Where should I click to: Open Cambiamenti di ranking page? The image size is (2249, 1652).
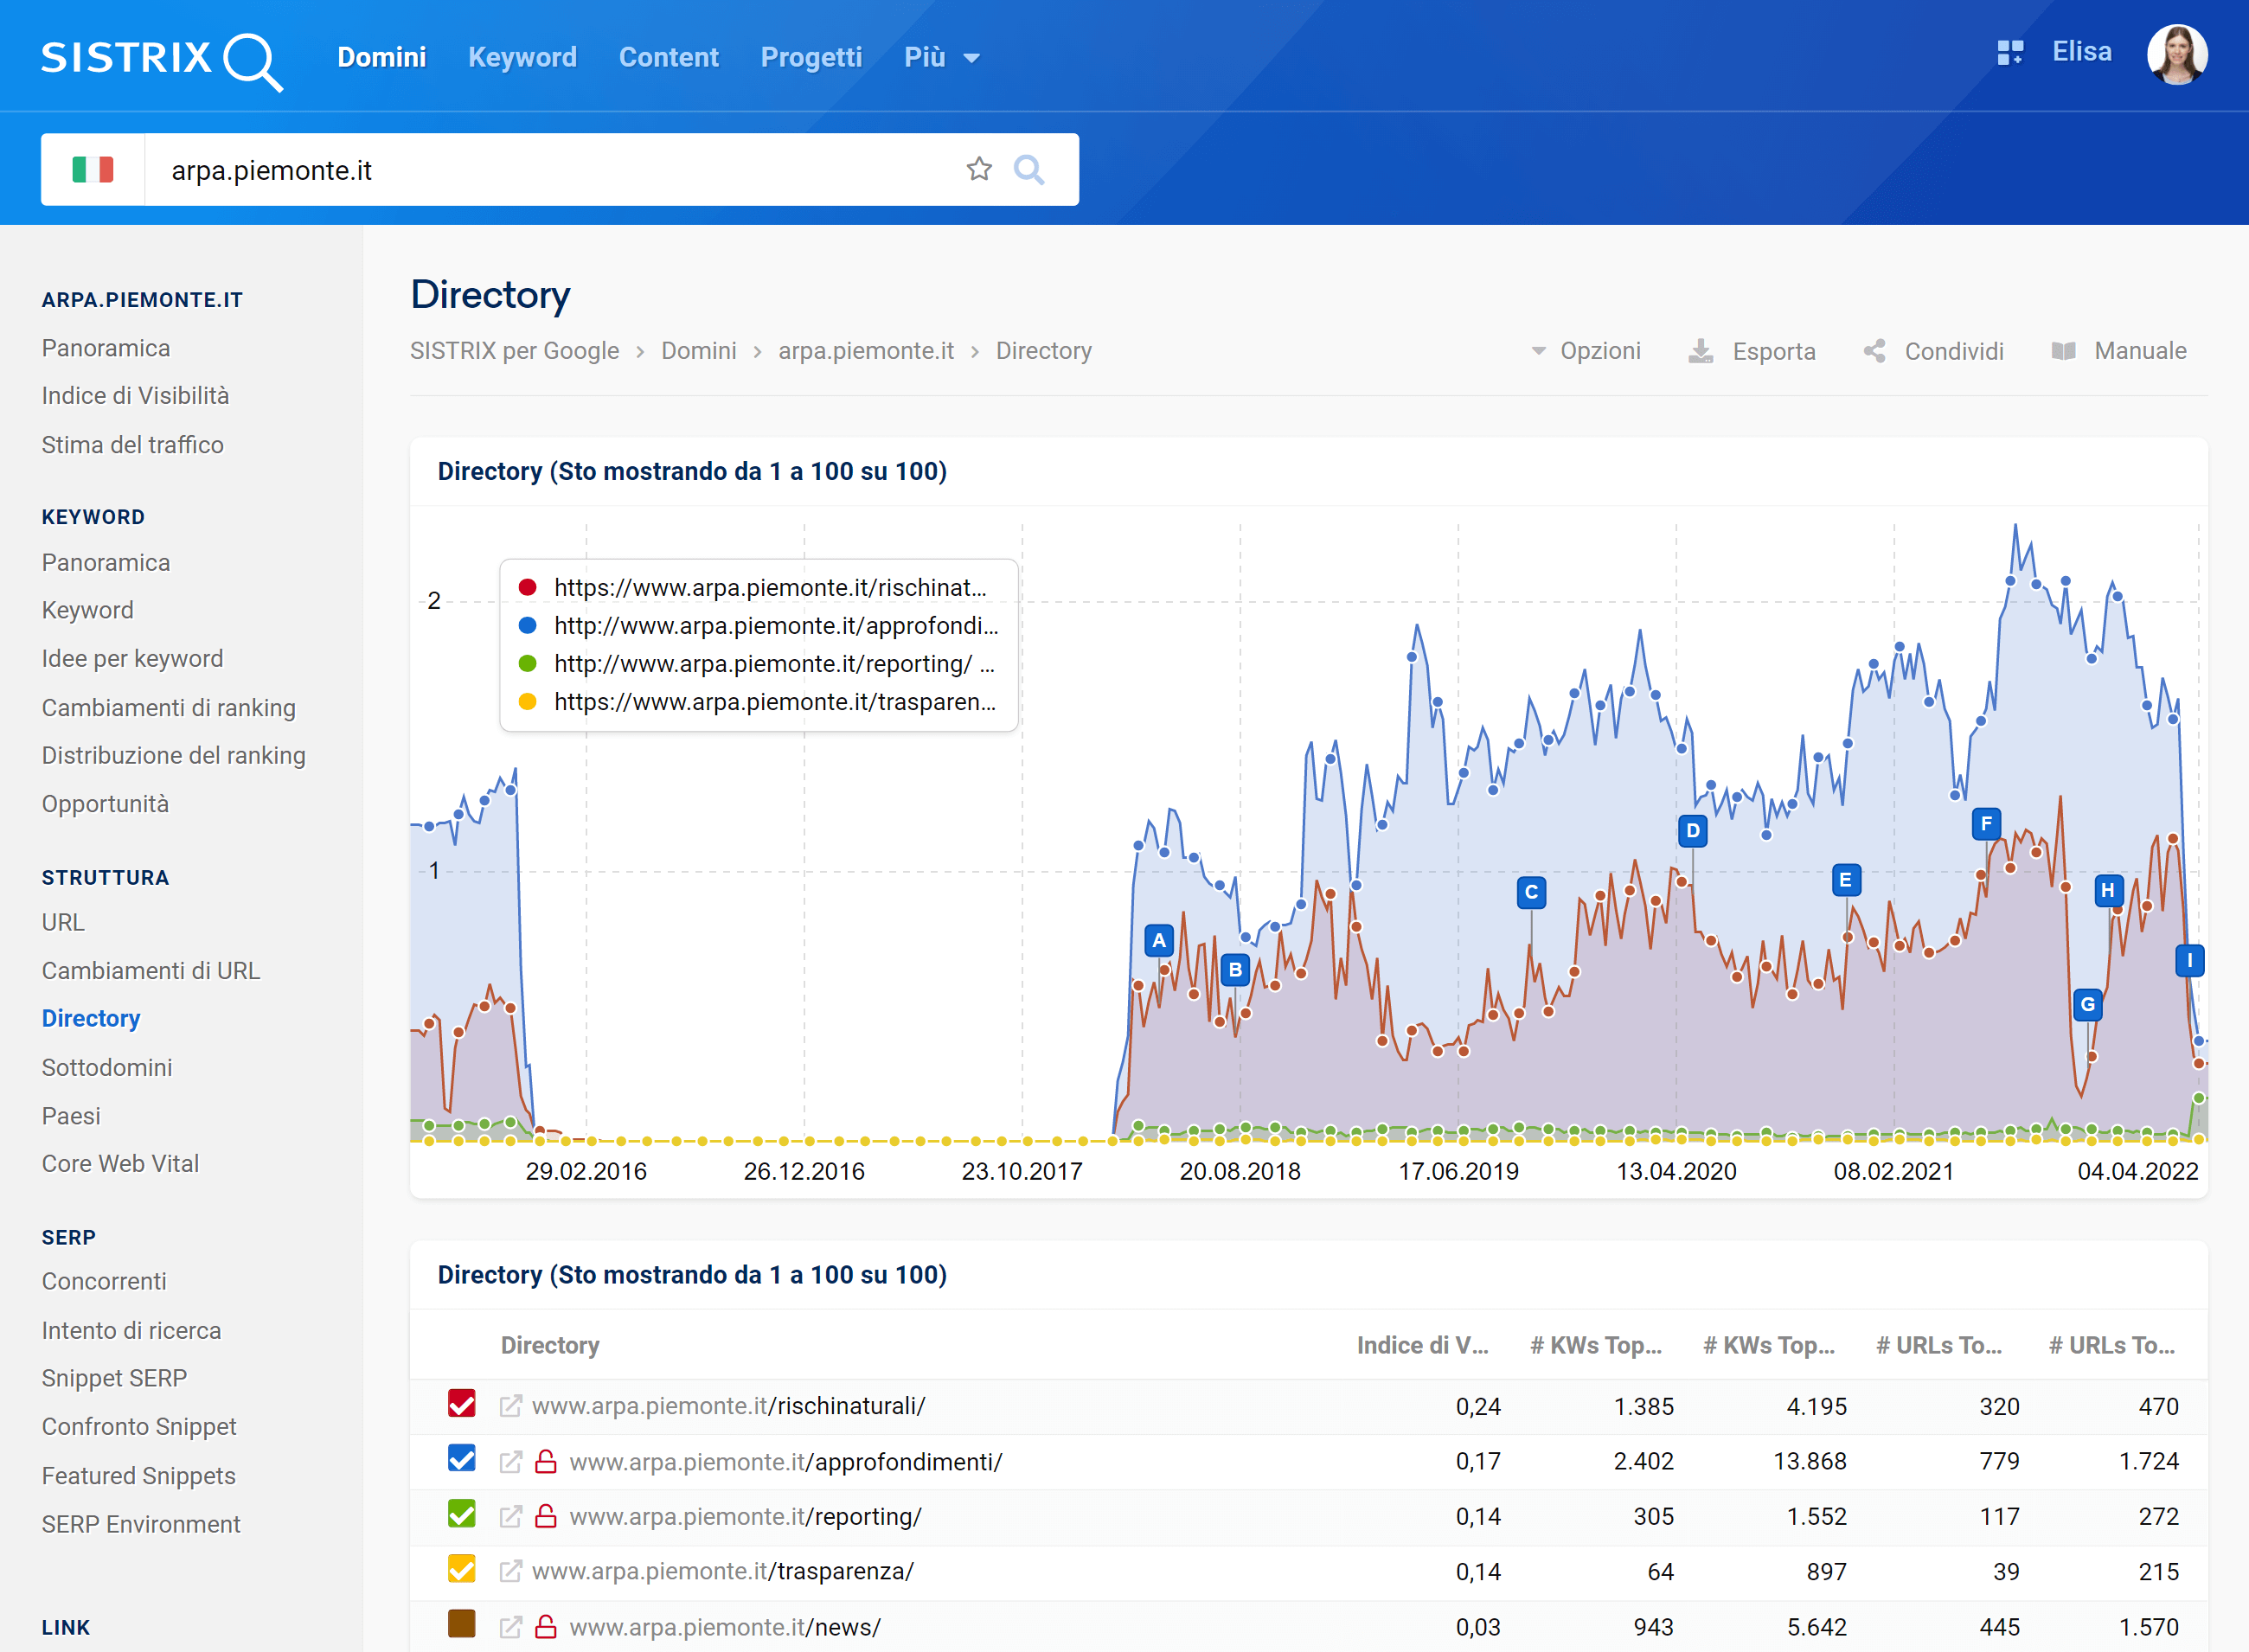pos(168,708)
